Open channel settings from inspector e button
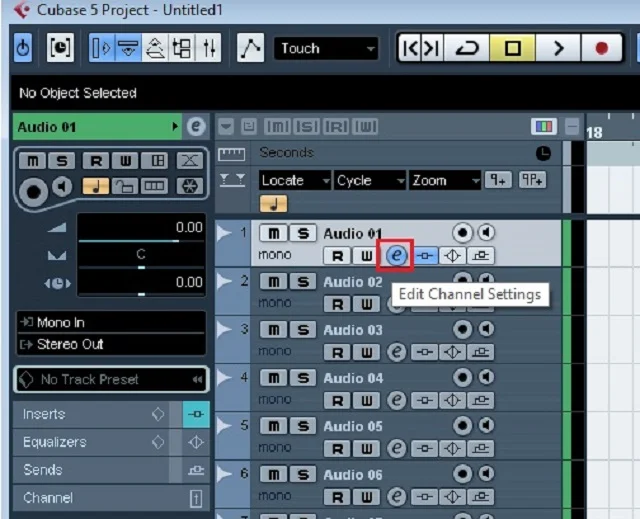The width and height of the screenshot is (640, 519). [x=196, y=126]
